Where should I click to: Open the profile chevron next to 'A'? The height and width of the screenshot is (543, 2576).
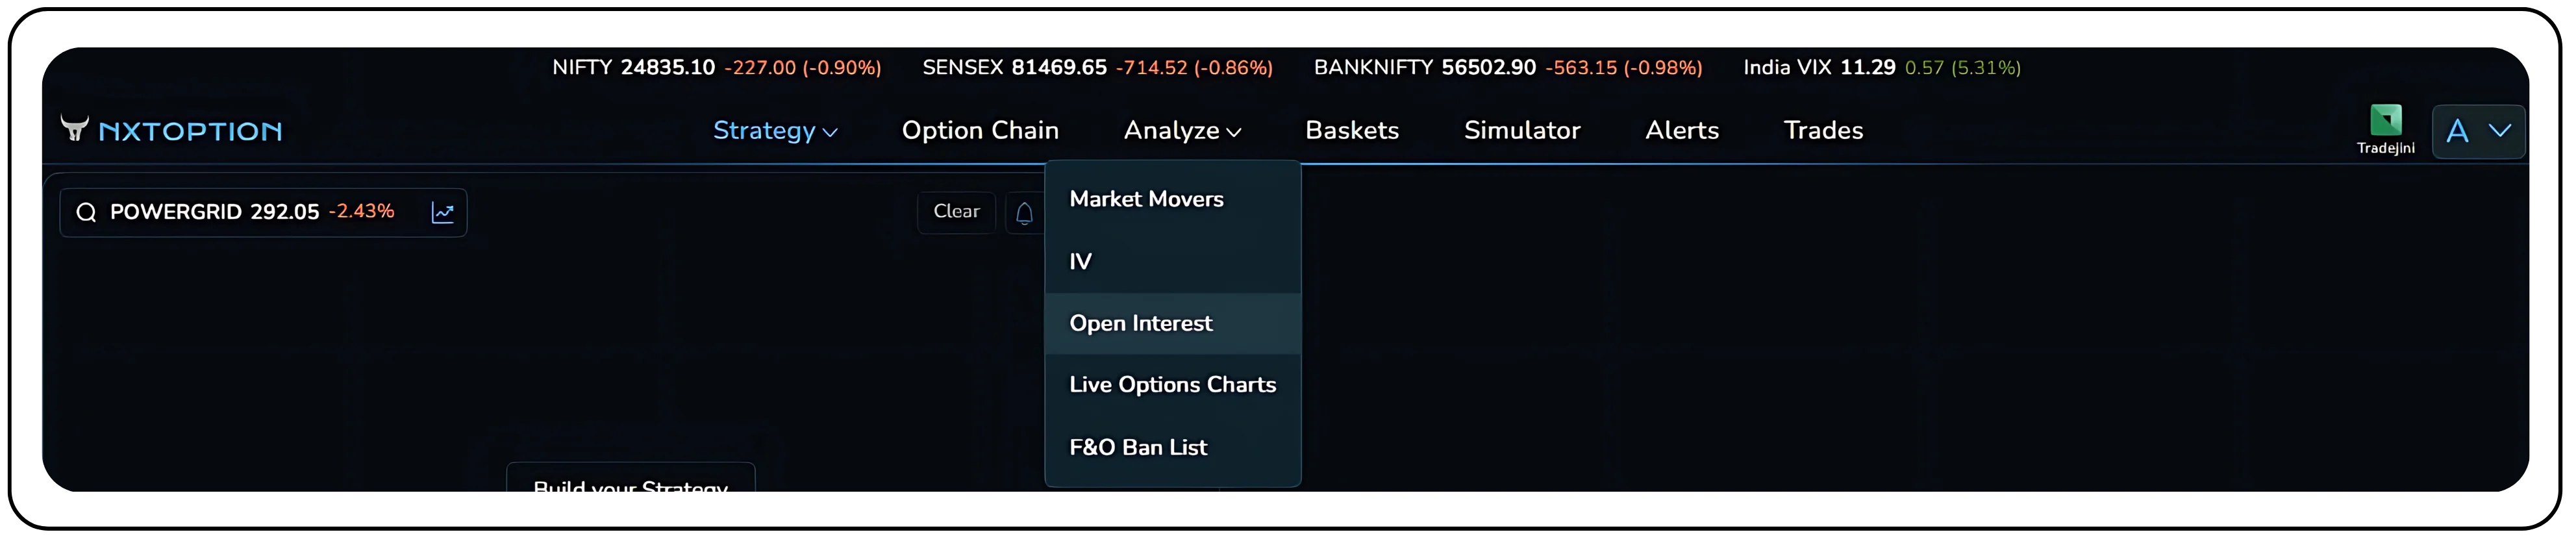2500,131
